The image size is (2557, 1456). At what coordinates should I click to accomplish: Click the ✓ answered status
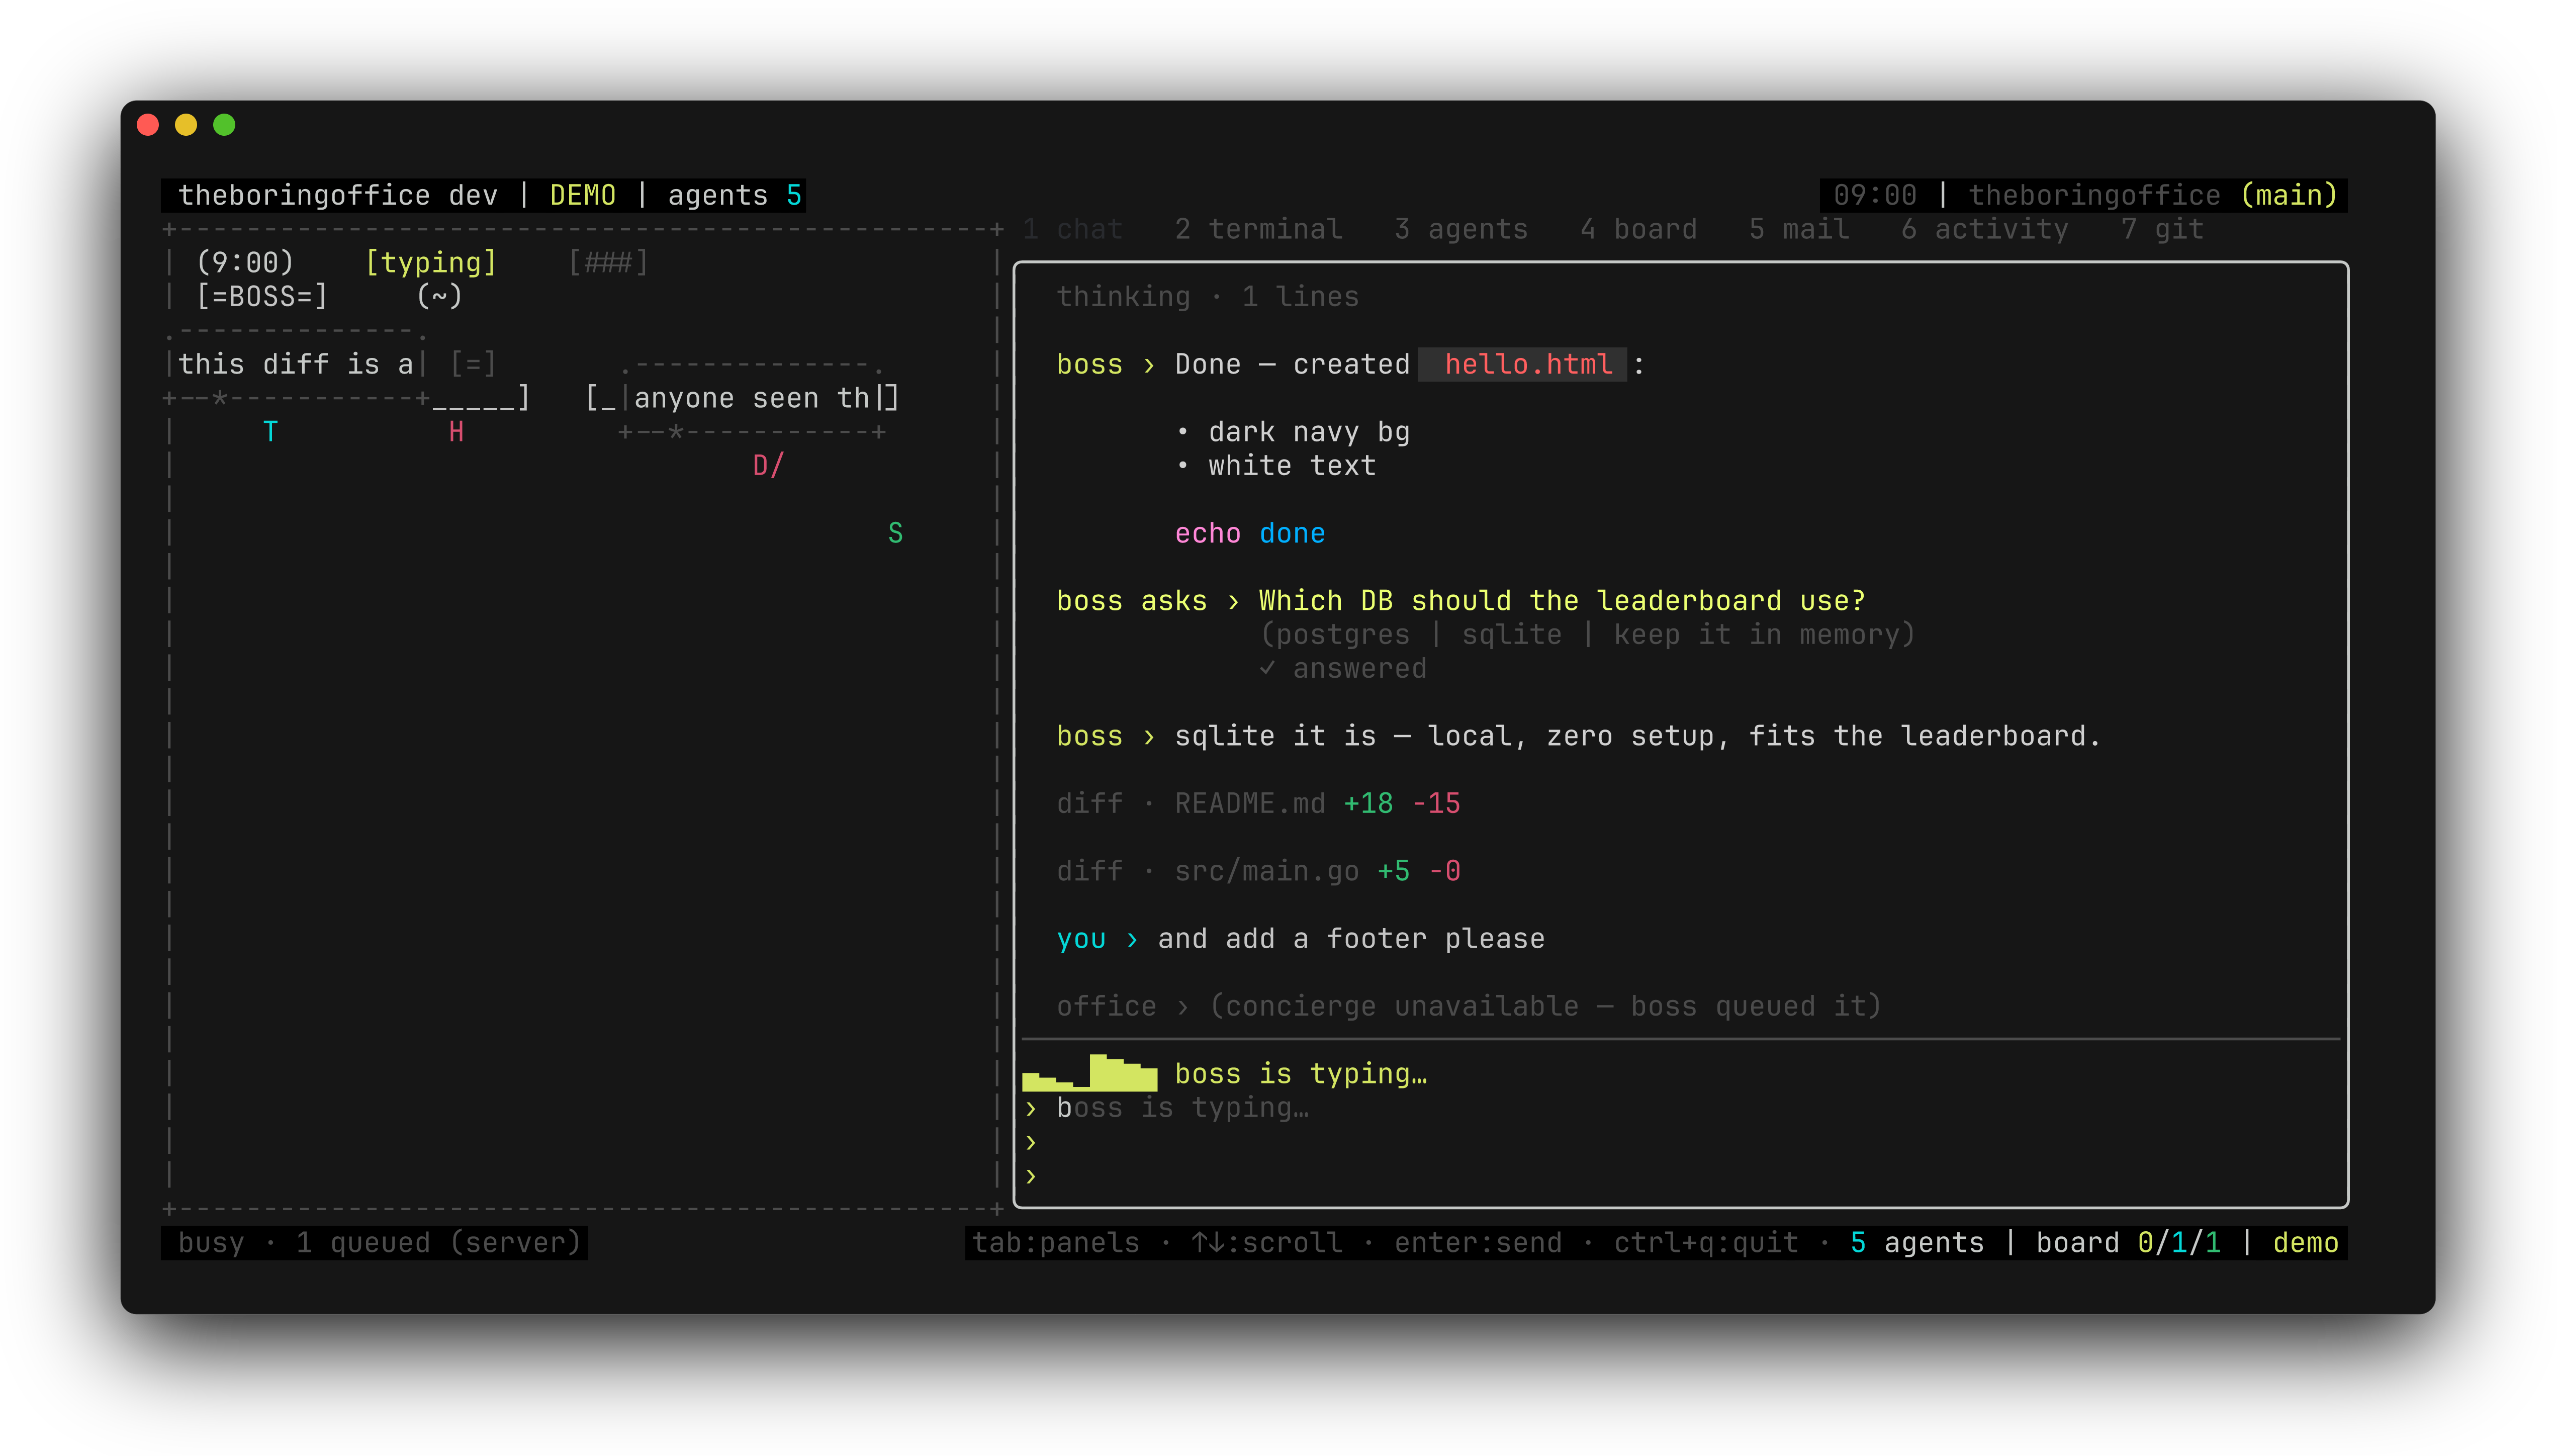tap(1342, 669)
